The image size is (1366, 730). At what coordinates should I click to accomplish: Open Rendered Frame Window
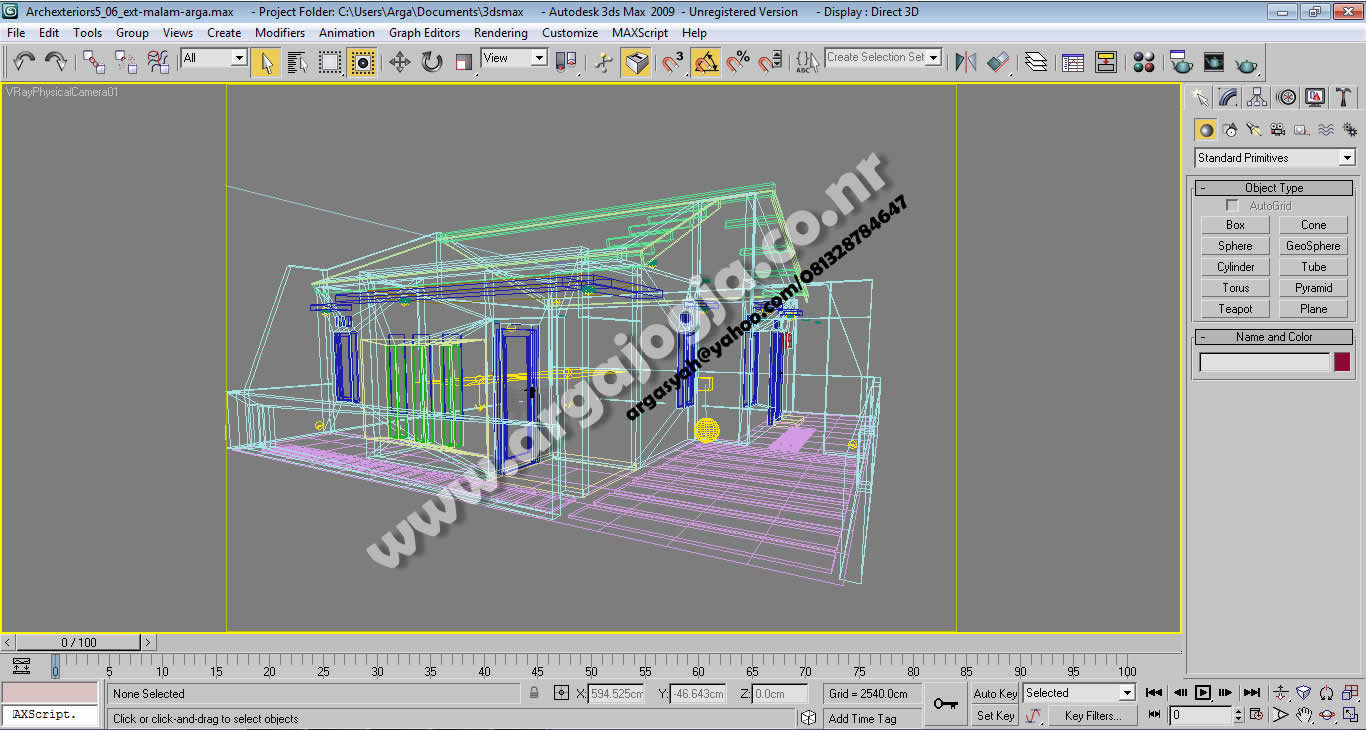pyautogui.click(x=1213, y=62)
